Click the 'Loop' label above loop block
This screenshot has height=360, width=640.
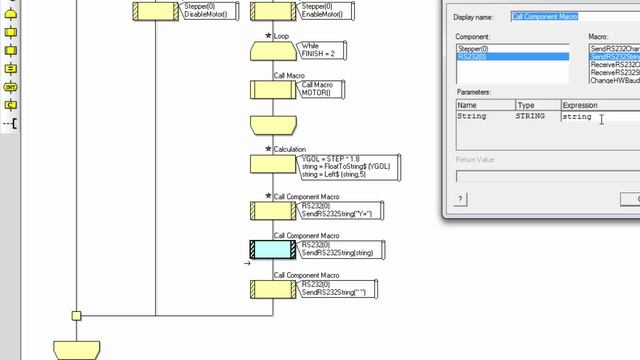pyautogui.click(x=281, y=36)
